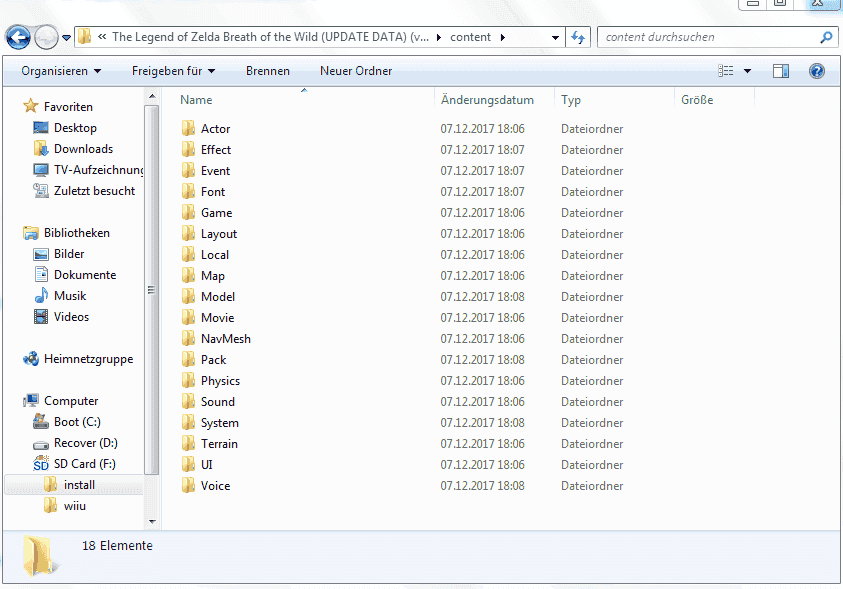Click the UI folder name
The image size is (843, 589).
[206, 464]
